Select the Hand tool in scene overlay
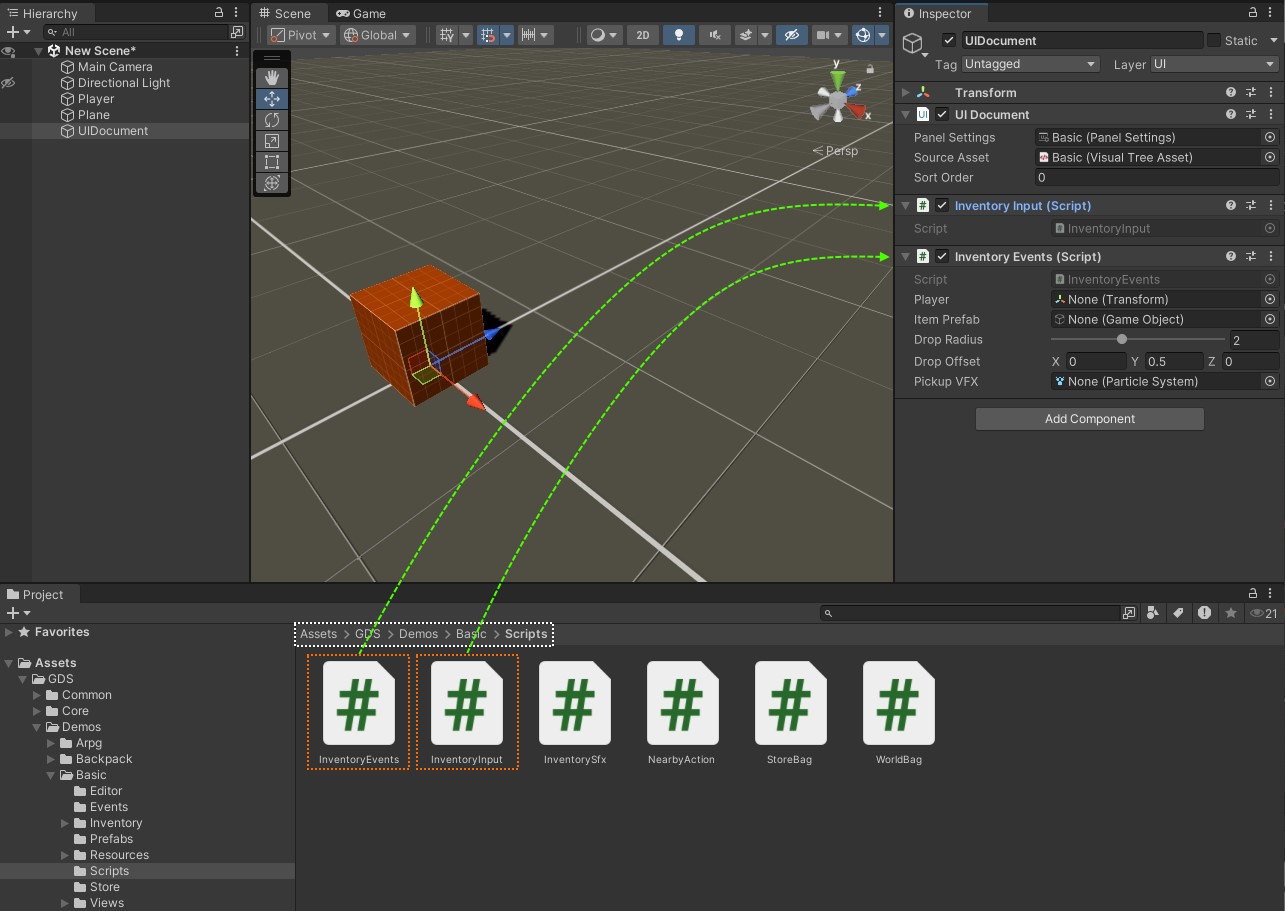 [272, 78]
